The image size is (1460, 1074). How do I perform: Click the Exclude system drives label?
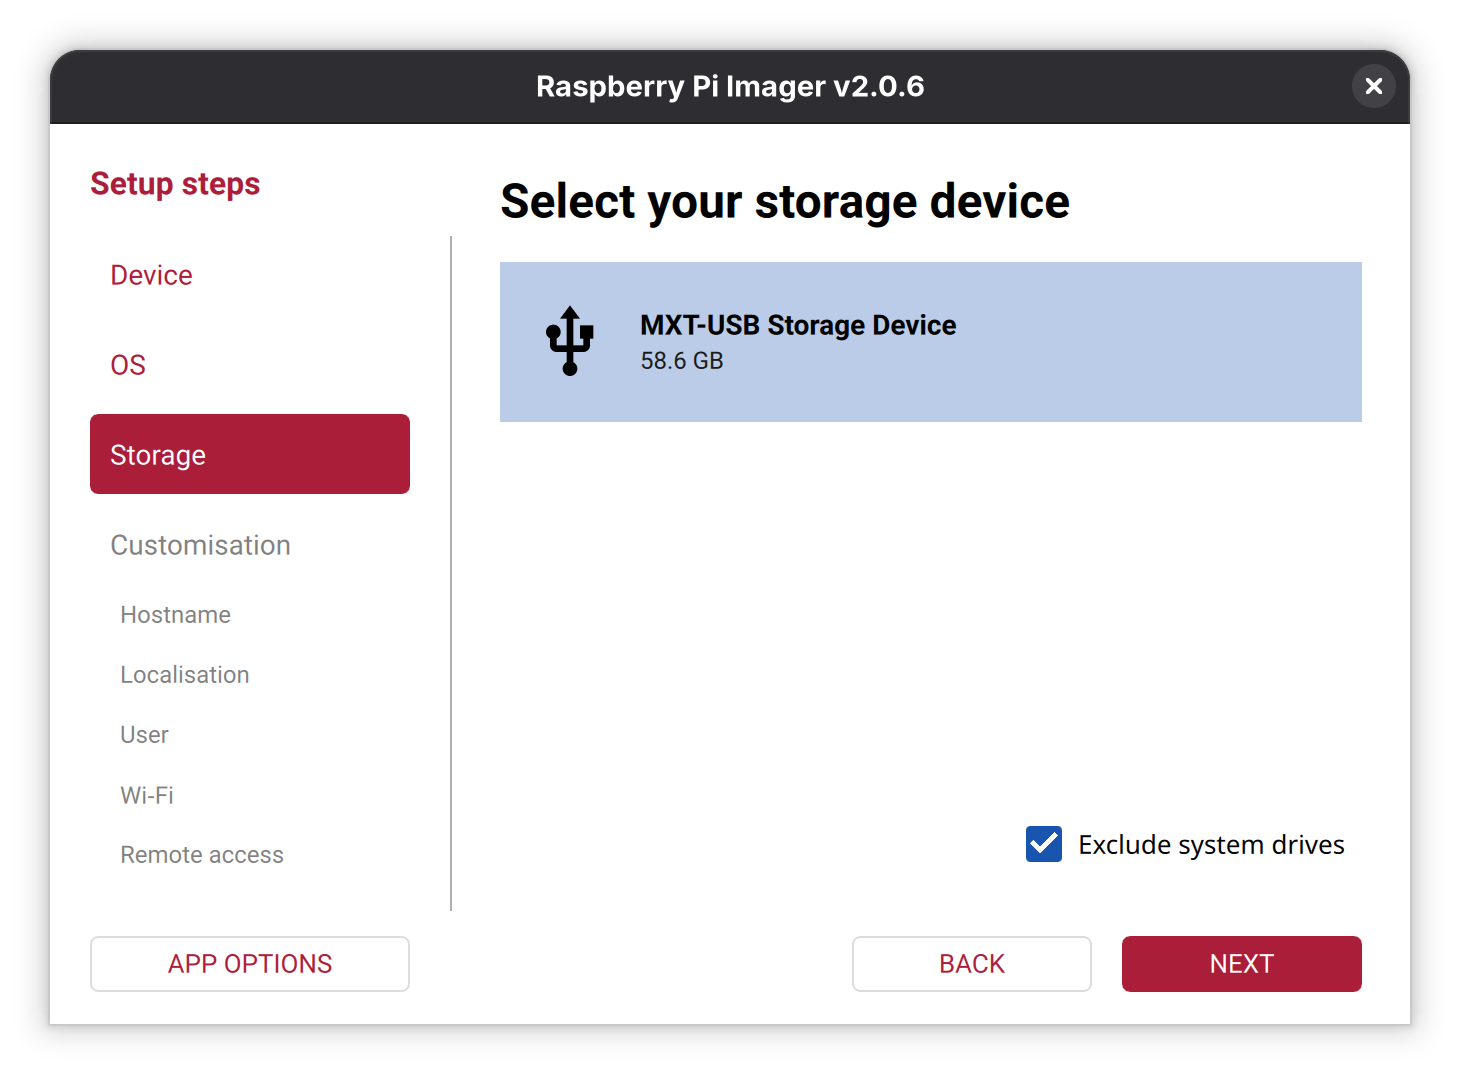click(x=1210, y=845)
